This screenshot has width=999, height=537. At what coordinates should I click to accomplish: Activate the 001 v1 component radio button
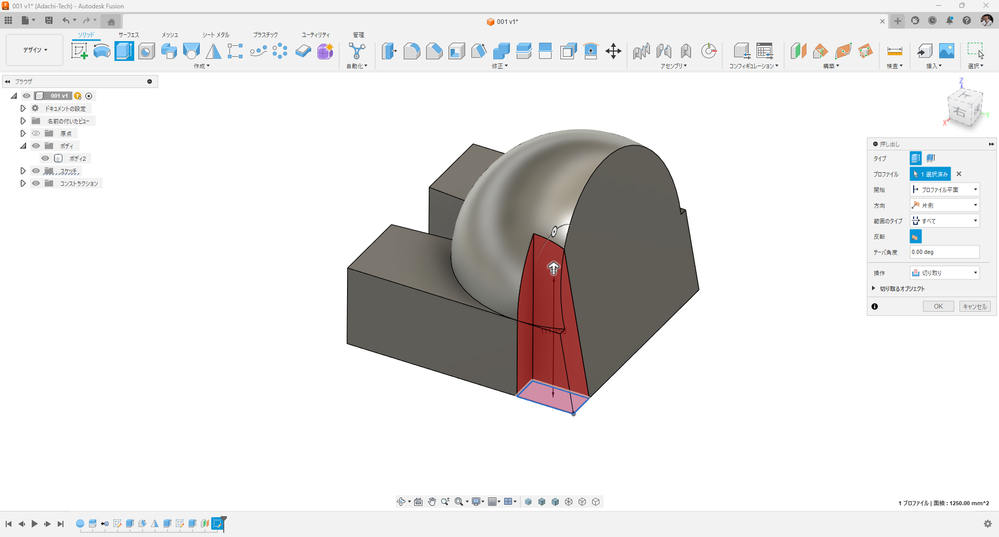(x=89, y=96)
